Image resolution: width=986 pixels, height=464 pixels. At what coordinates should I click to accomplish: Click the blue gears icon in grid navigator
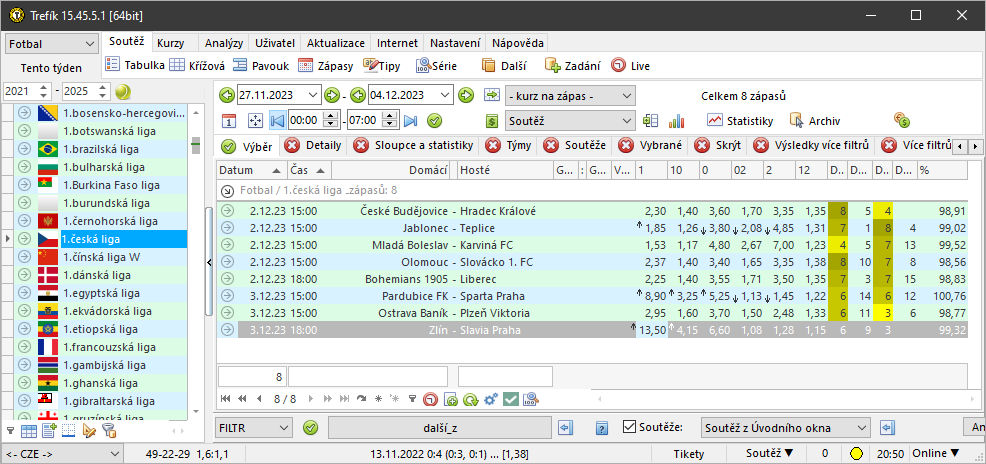(x=490, y=399)
